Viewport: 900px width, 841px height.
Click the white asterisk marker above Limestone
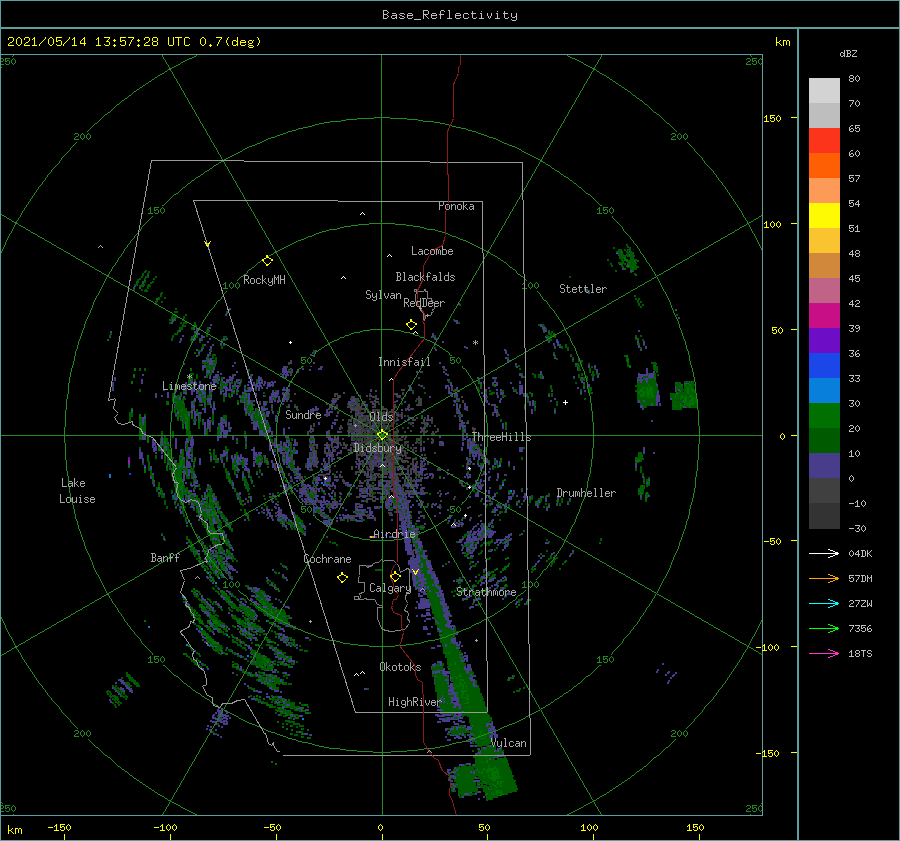[189, 377]
